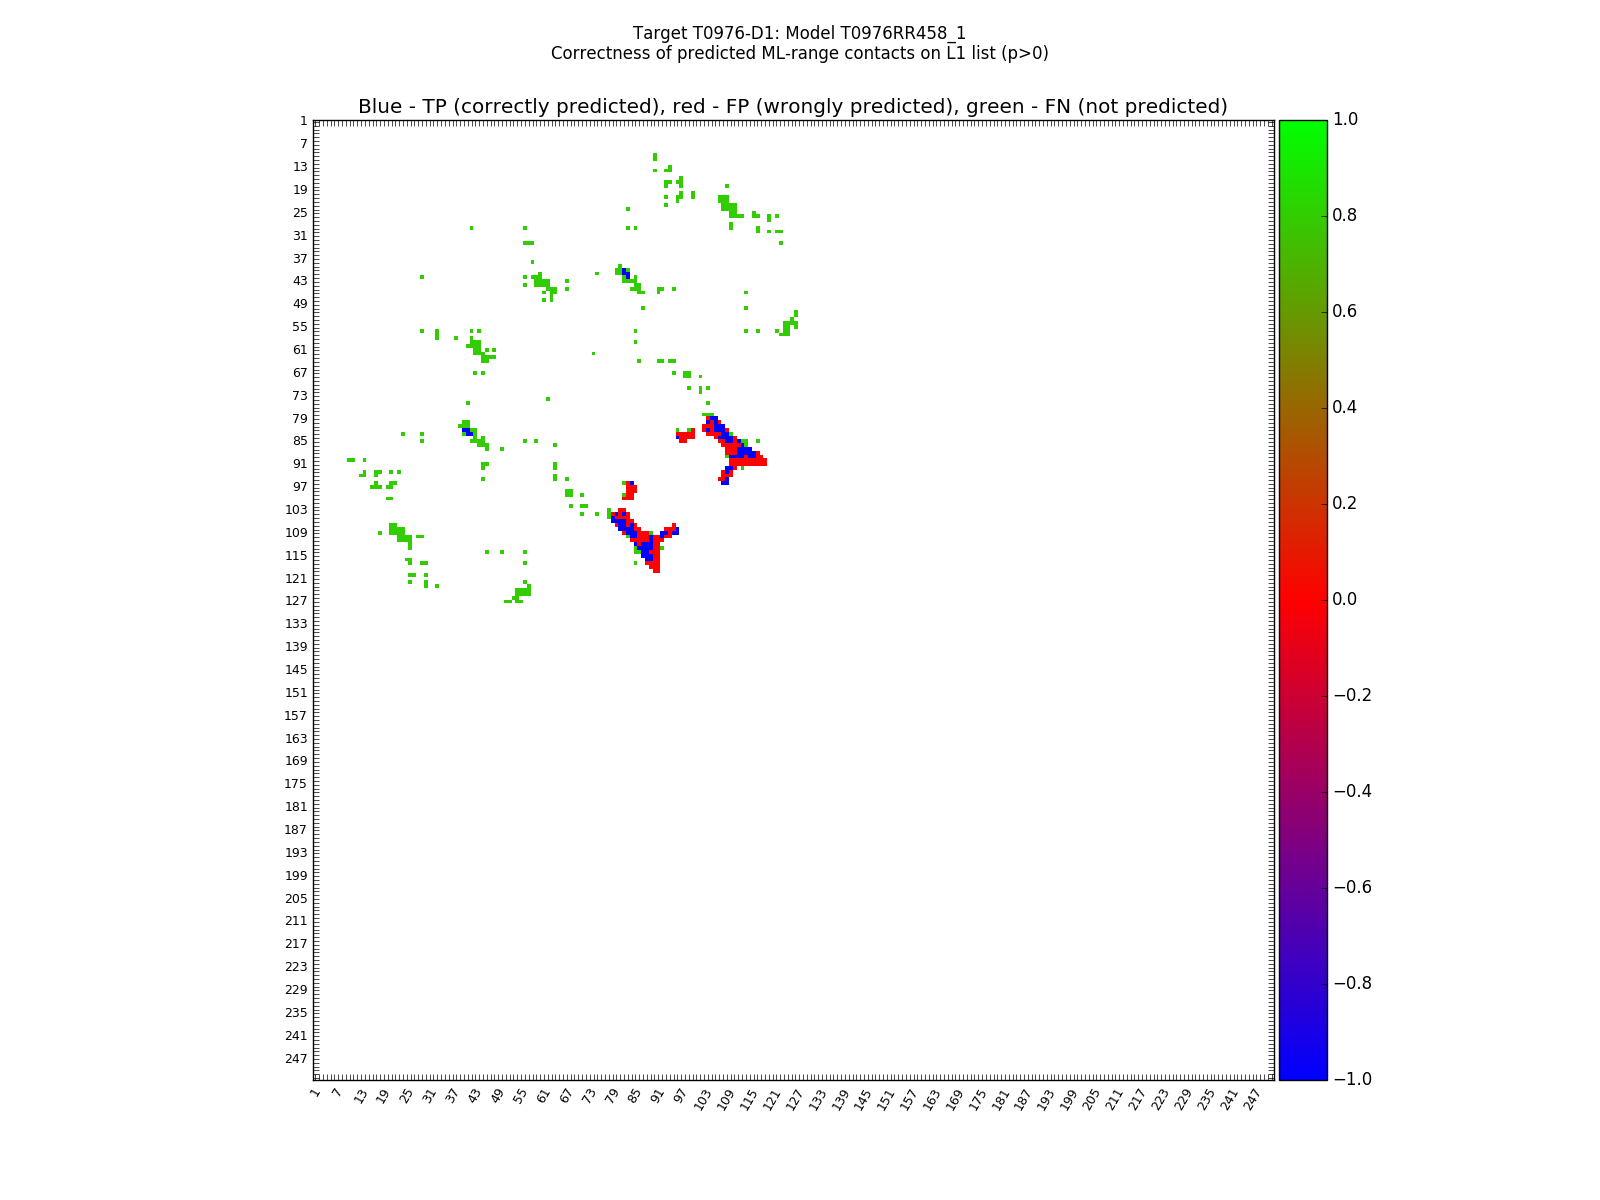Click the red middle of the colorbar
Screen dimensions: 1600x1200
click(1303, 599)
